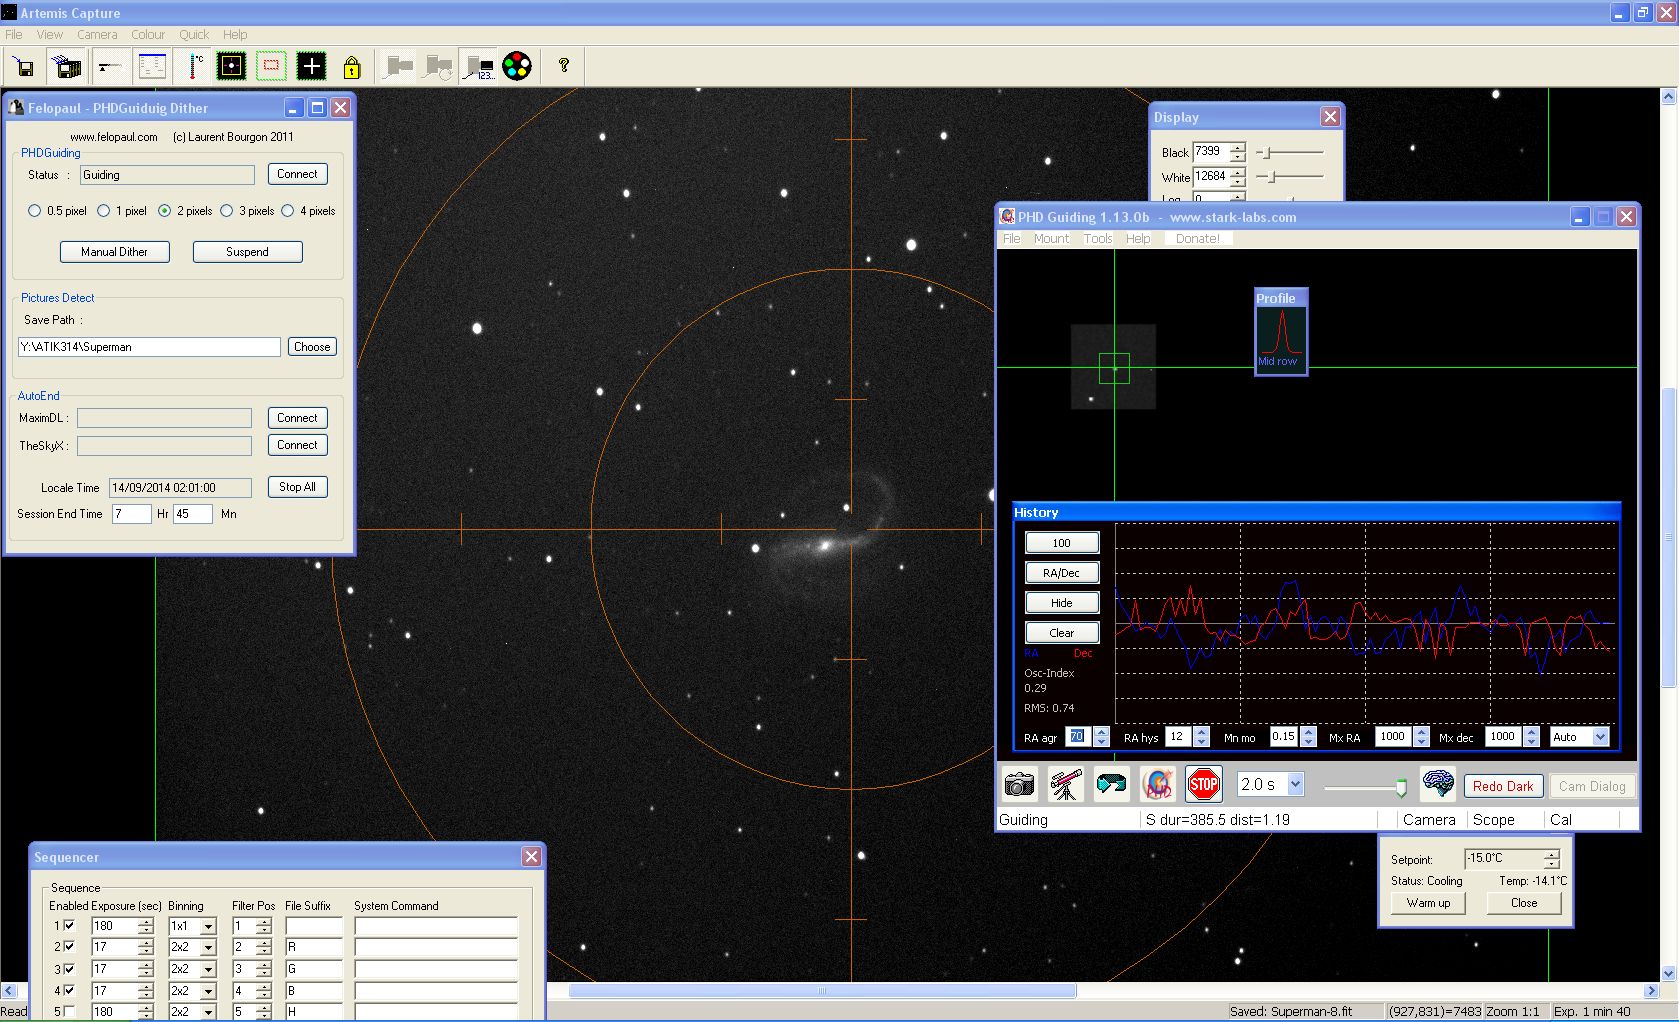Viewport: 1679px width, 1022px height.
Task: Click the white crosshair plus icon
Action: [x=311, y=67]
